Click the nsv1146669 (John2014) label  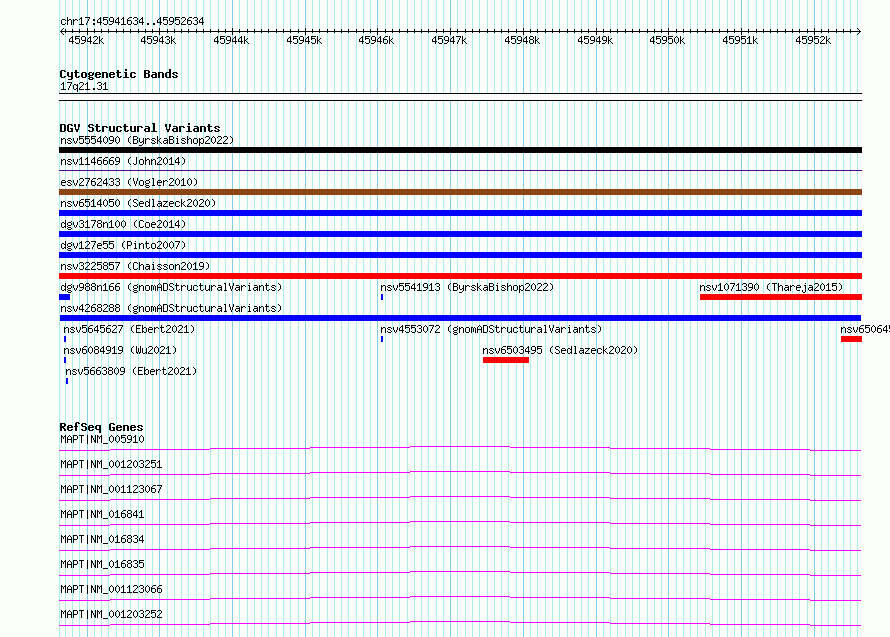coord(123,161)
